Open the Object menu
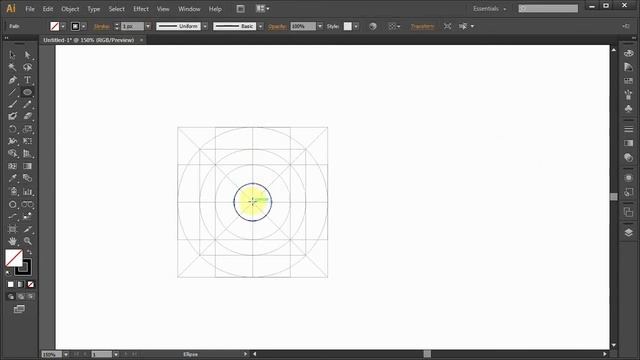This screenshot has height=360, width=640. point(70,9)
